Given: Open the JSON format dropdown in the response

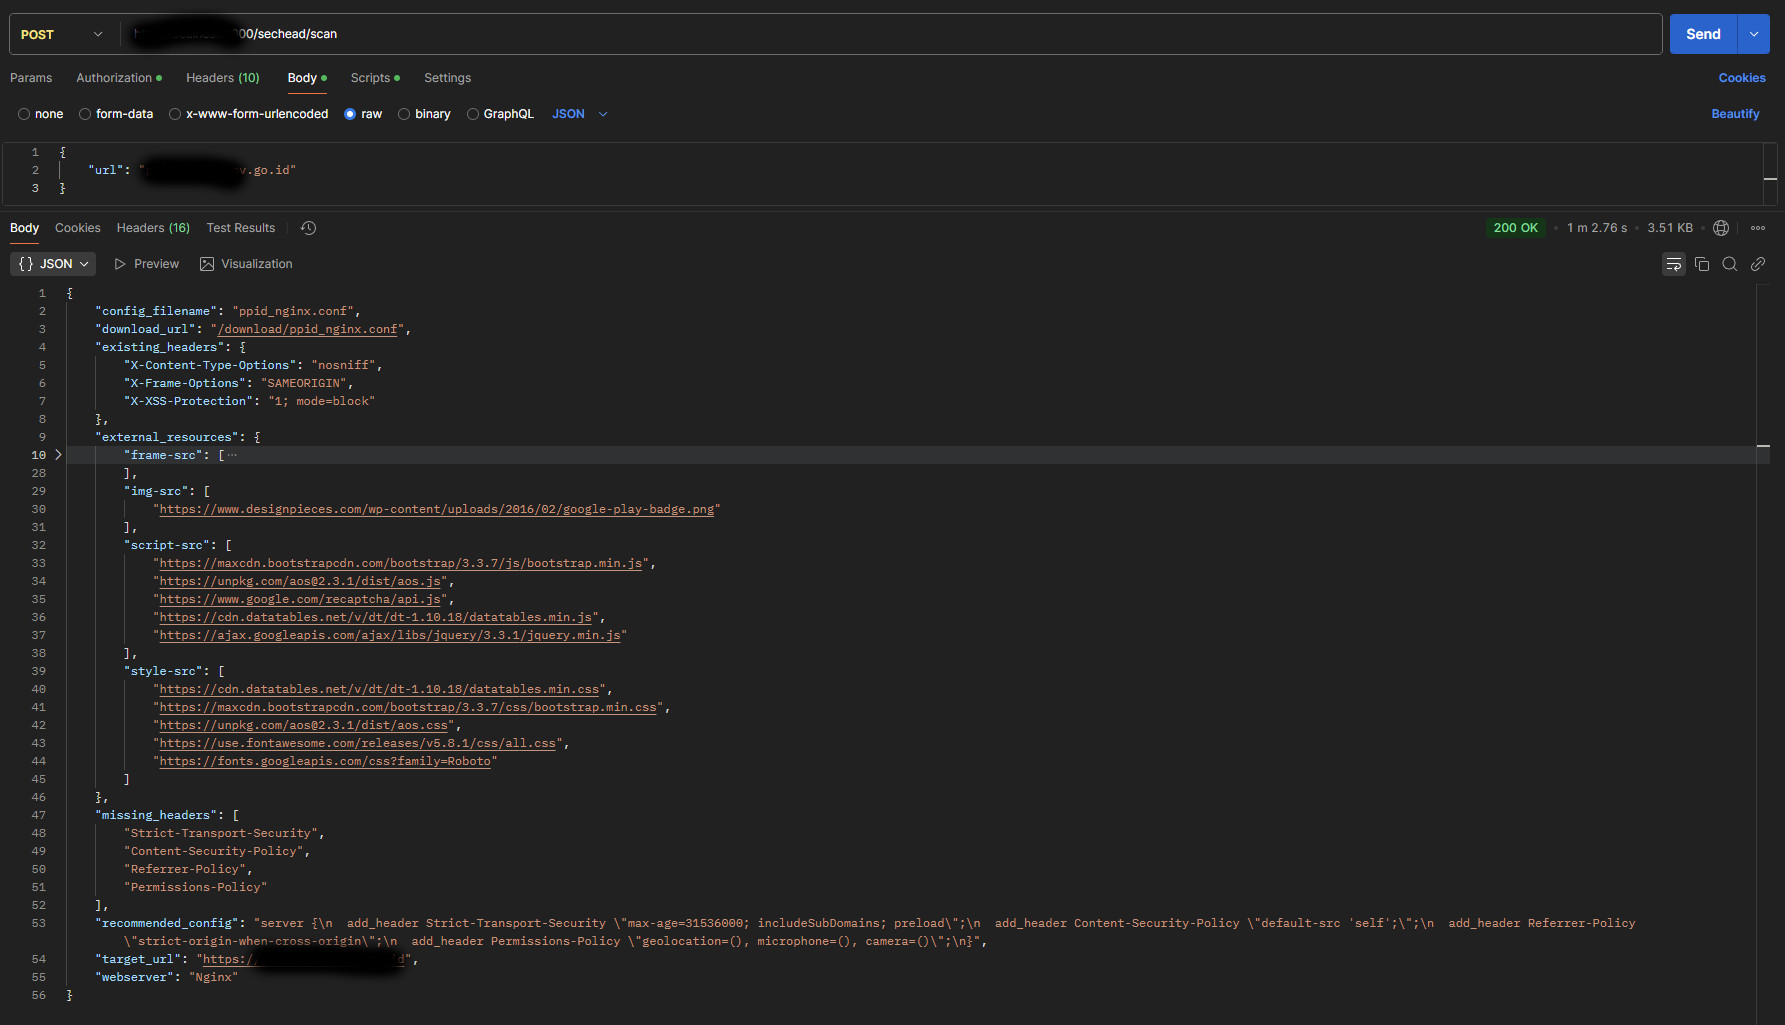Looking at the screenshot, I should pyautogui.click(x=52, y=263).
